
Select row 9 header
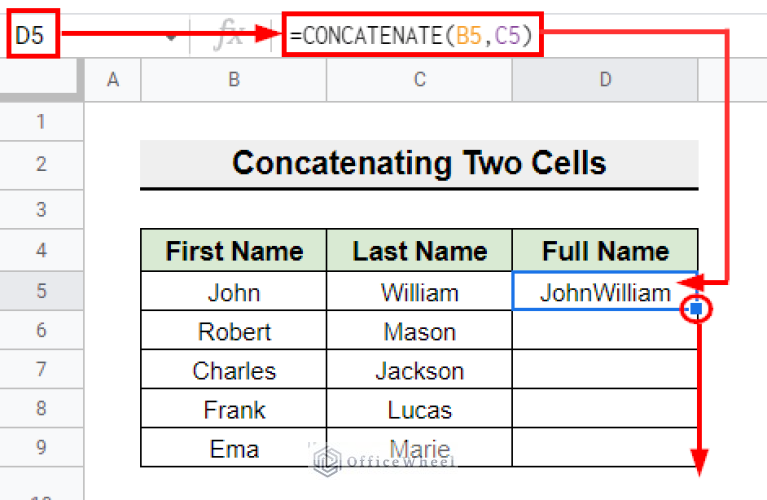[x=41, y=449]
